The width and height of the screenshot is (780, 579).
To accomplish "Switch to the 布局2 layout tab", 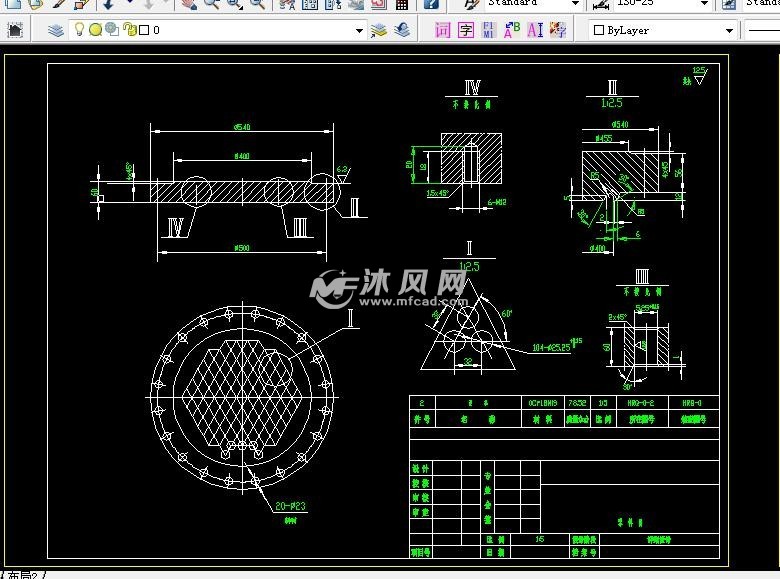I will click(22, 575).
